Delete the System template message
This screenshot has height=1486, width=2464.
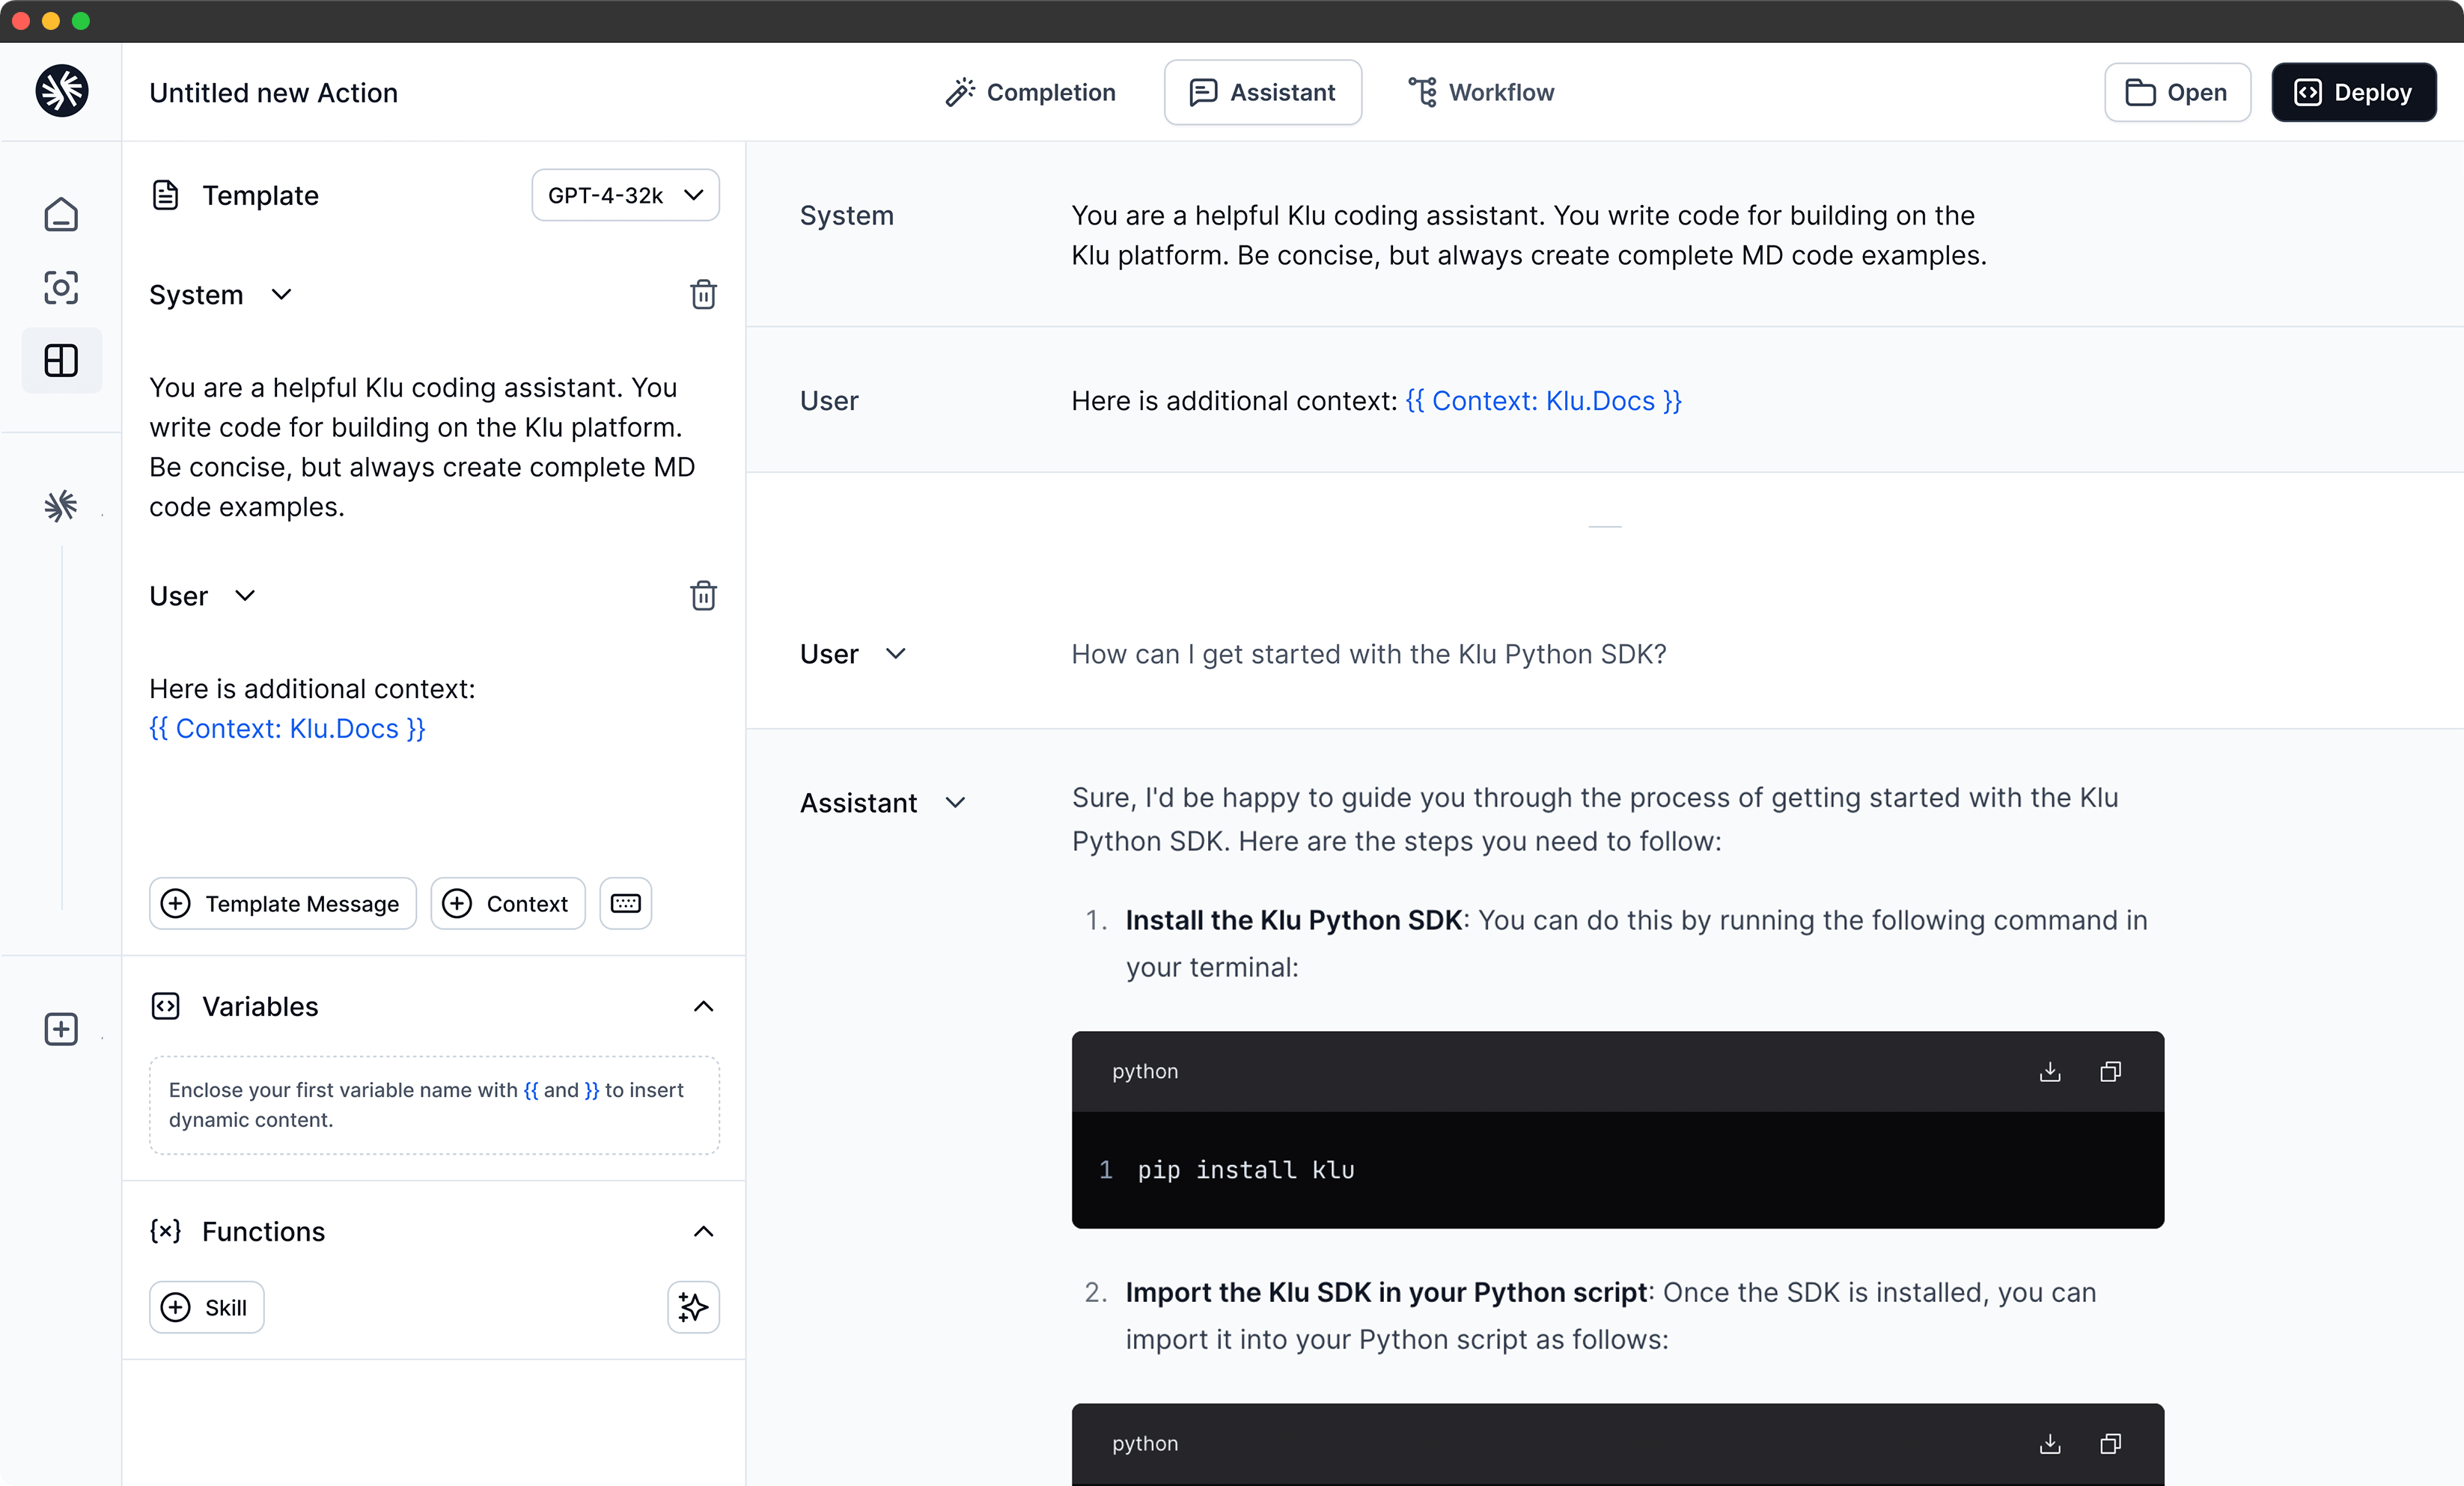(x=703, y=295)
